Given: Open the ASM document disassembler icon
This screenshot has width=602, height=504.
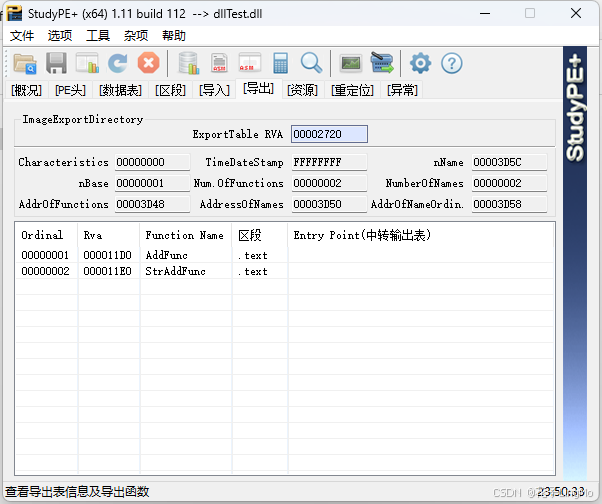Looking at the screenshot, I should [x=219, y=63].
